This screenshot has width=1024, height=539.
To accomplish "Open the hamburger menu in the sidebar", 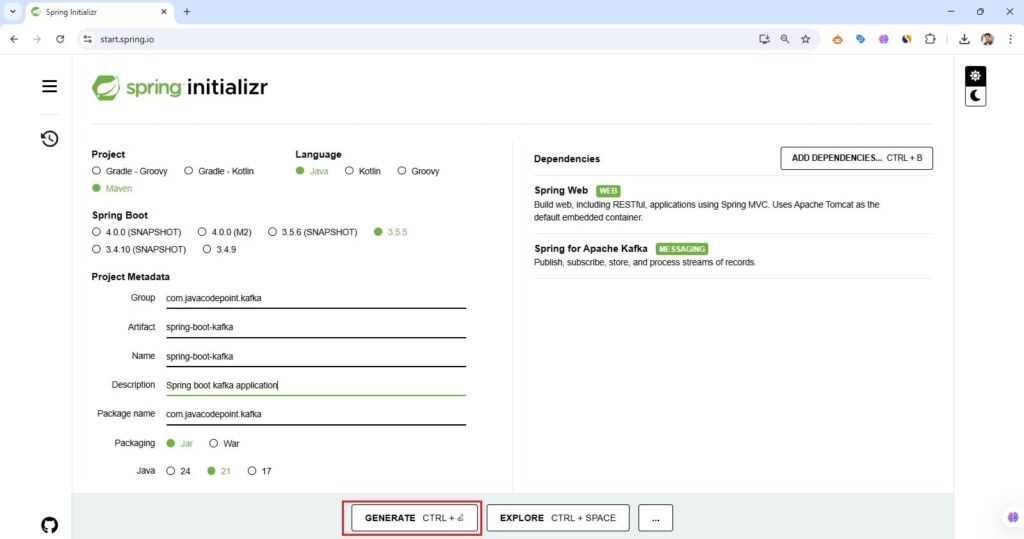I will click(49, 87).
